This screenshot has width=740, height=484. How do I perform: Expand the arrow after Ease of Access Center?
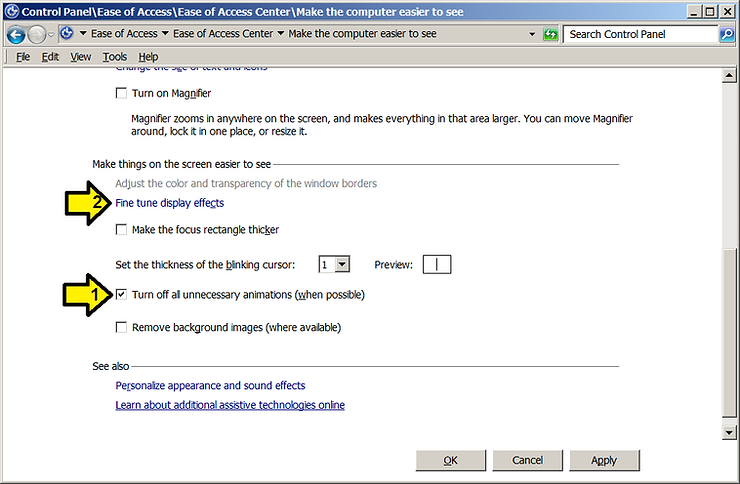pos(281,33)
